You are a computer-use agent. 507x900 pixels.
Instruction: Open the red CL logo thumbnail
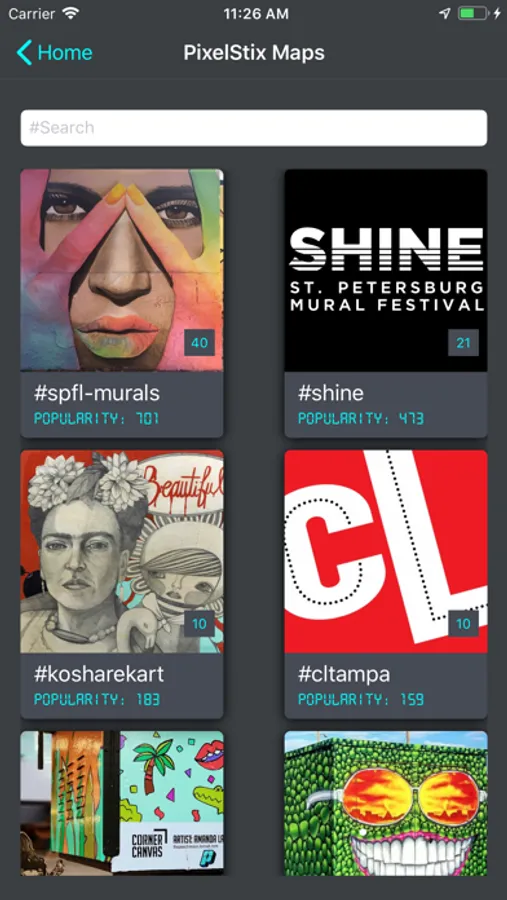[x=386, y=552]
